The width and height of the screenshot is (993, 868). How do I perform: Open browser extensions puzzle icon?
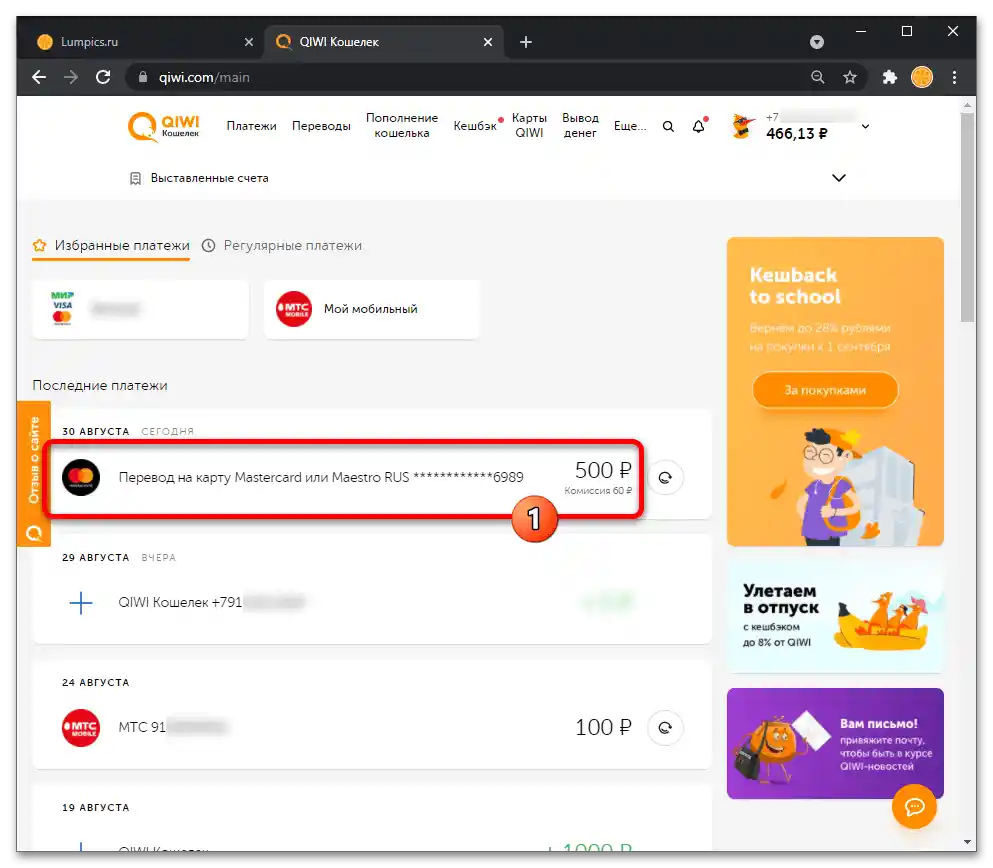pos(888,77)
